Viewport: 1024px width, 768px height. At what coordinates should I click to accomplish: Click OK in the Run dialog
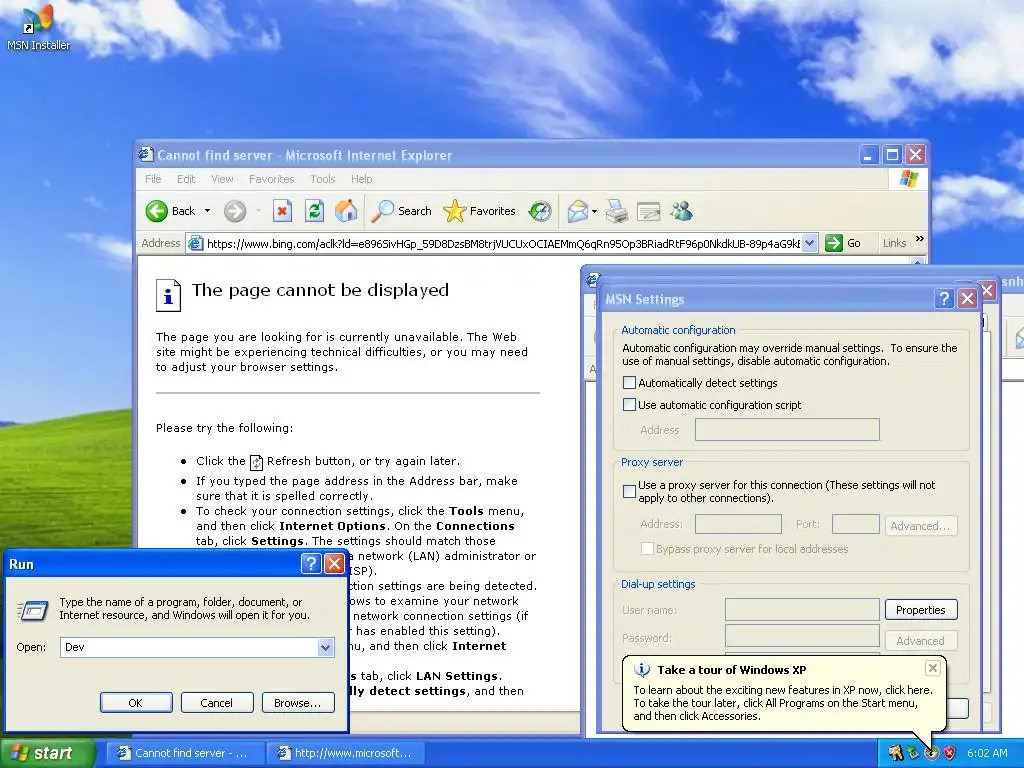click(136, 703)
